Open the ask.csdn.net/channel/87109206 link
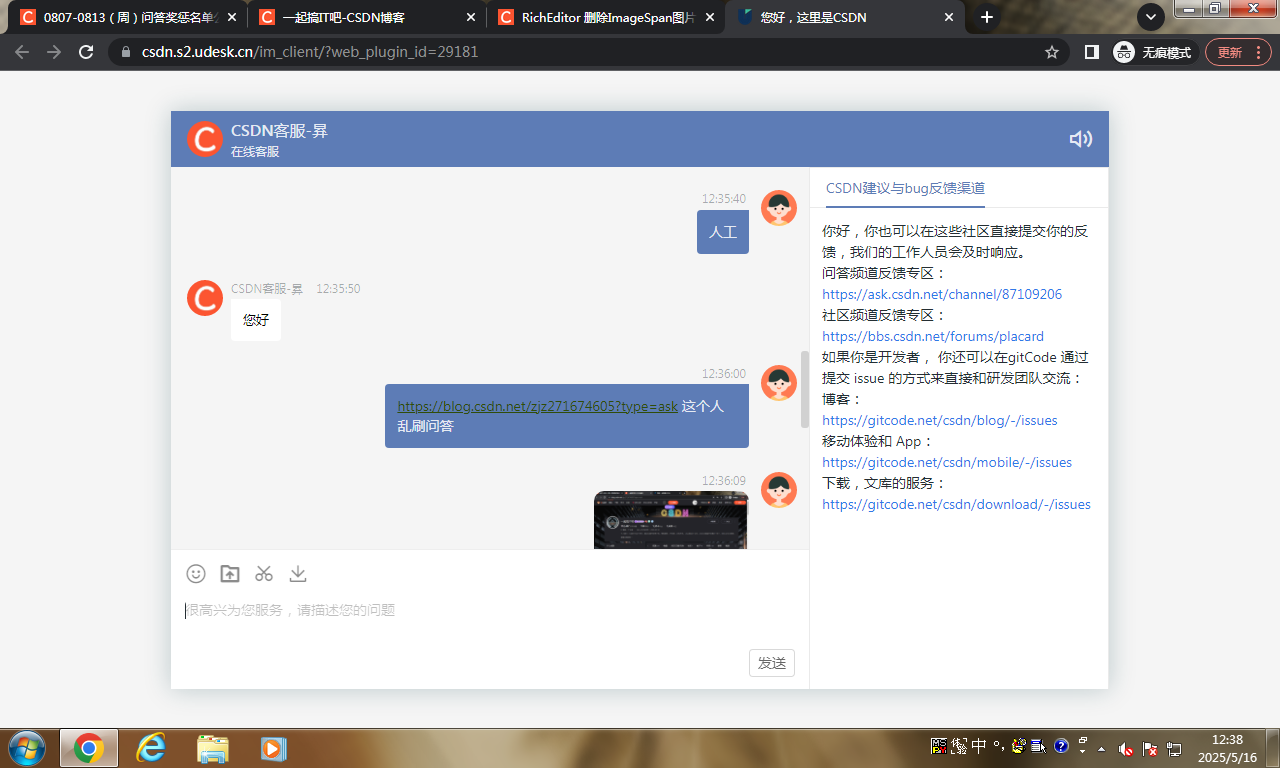 942,294
